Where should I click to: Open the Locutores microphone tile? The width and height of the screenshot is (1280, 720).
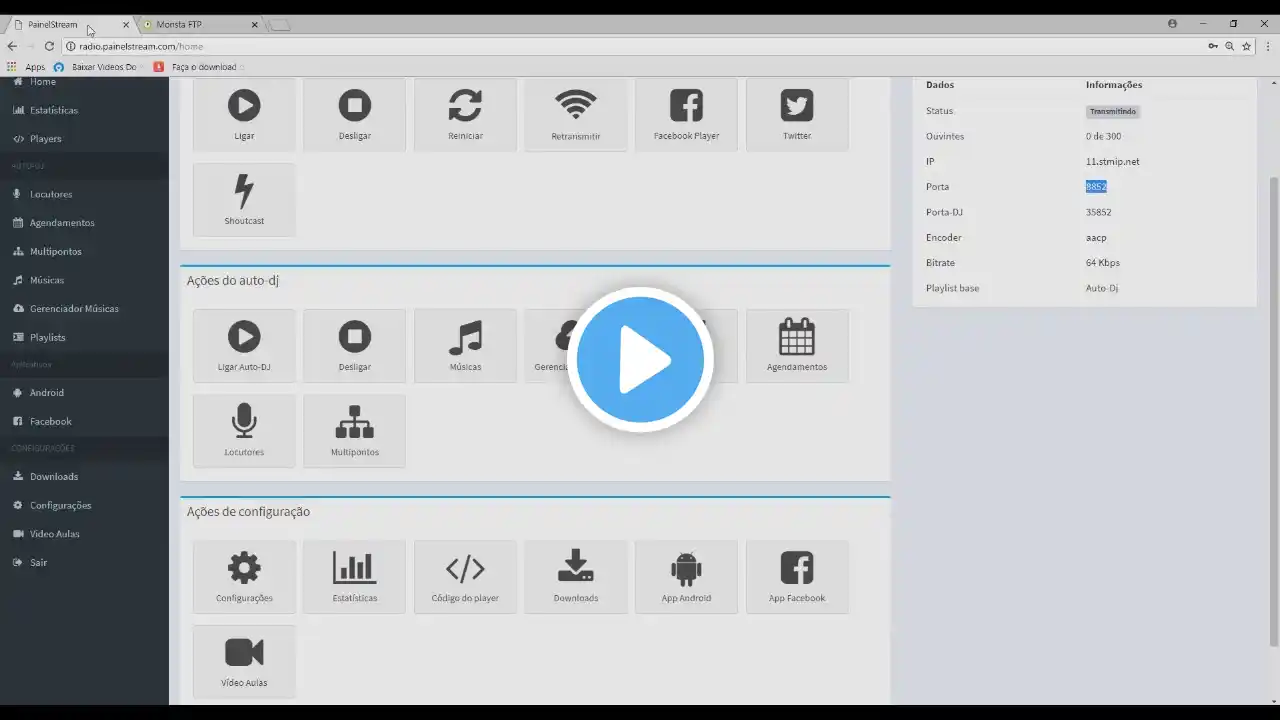[244, 431]
